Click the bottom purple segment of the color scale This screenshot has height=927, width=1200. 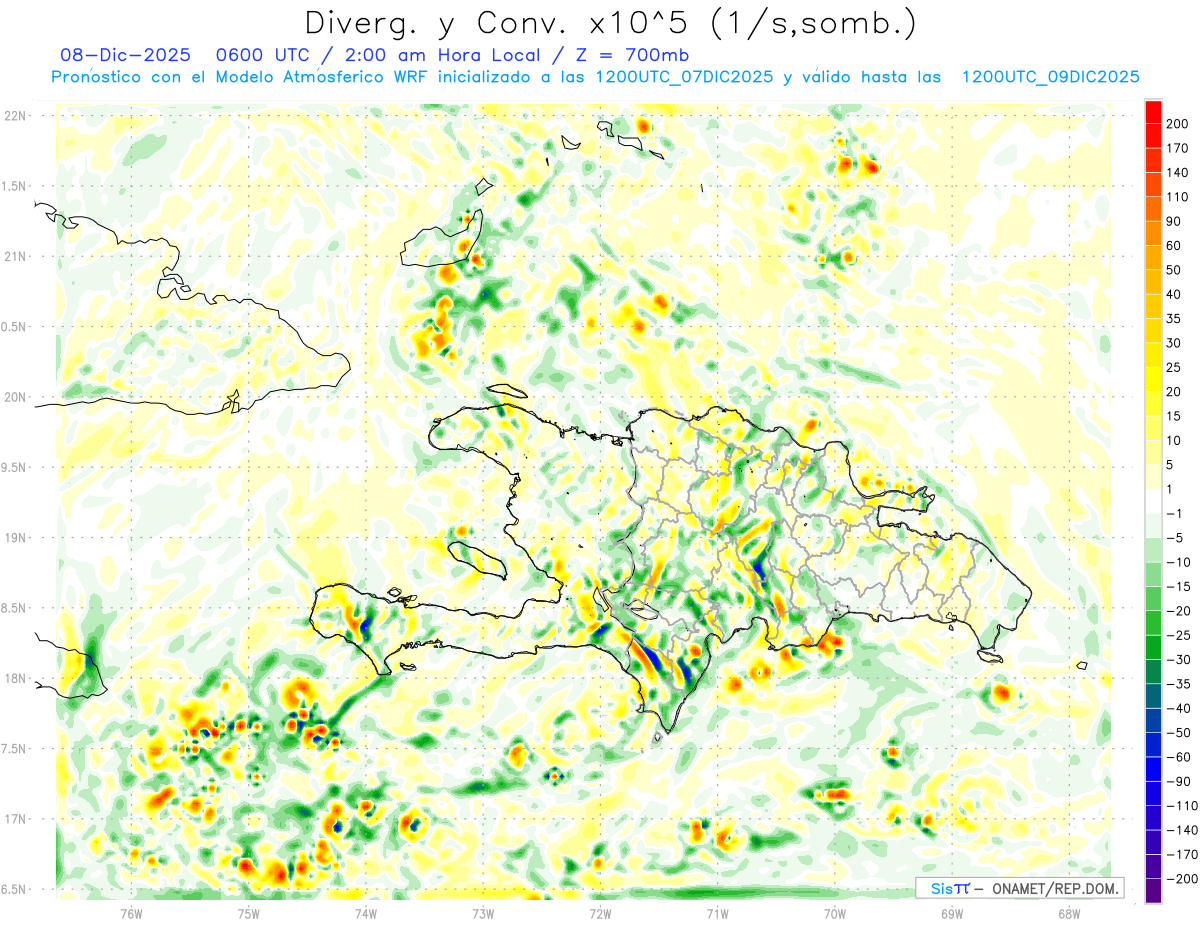click(1154, 890)
